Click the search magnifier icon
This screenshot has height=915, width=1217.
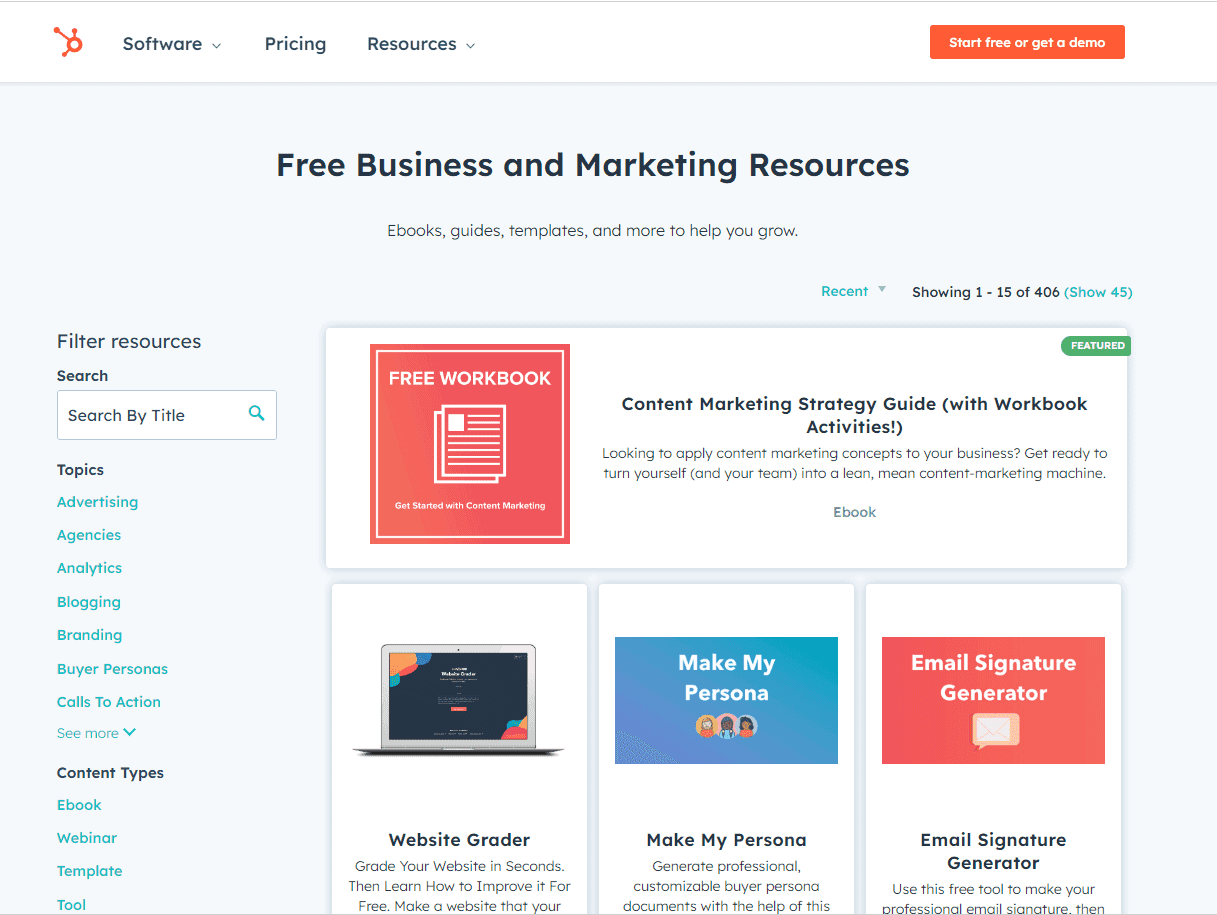tap(258, 413)
